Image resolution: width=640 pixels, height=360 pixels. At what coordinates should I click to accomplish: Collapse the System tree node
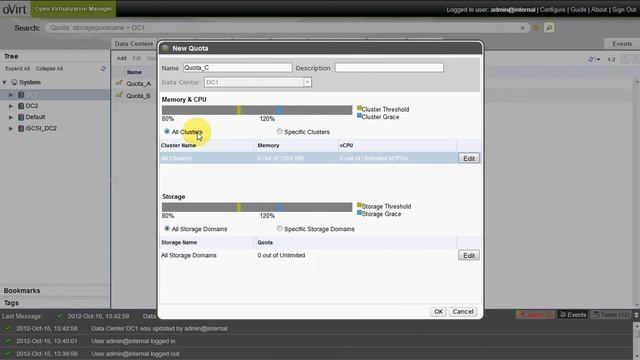(4, 82)
